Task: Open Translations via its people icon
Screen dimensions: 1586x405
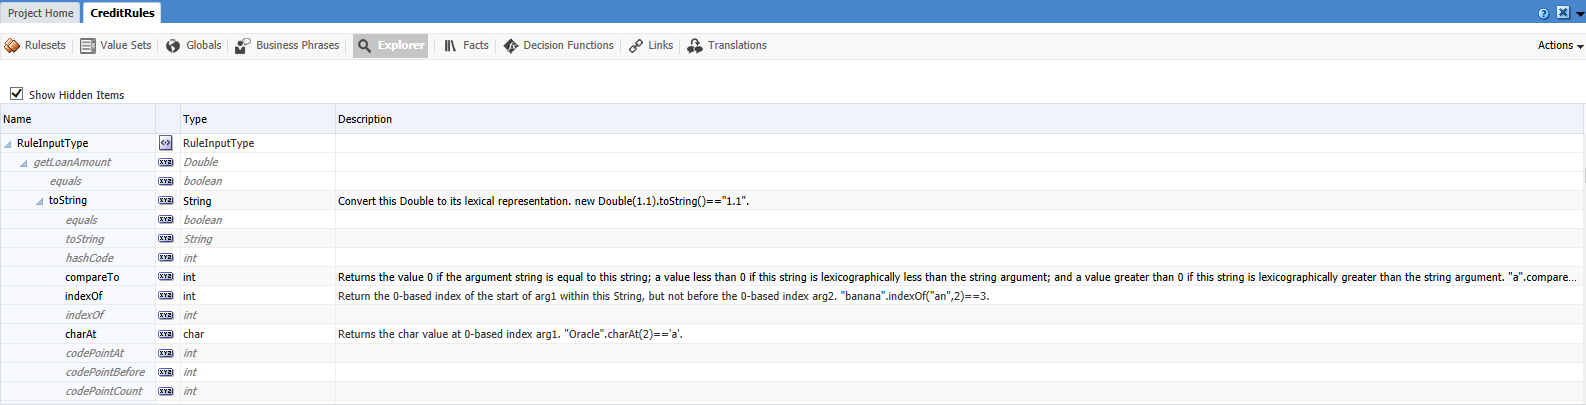Action: pyautogui.click(x=695, y=46)
